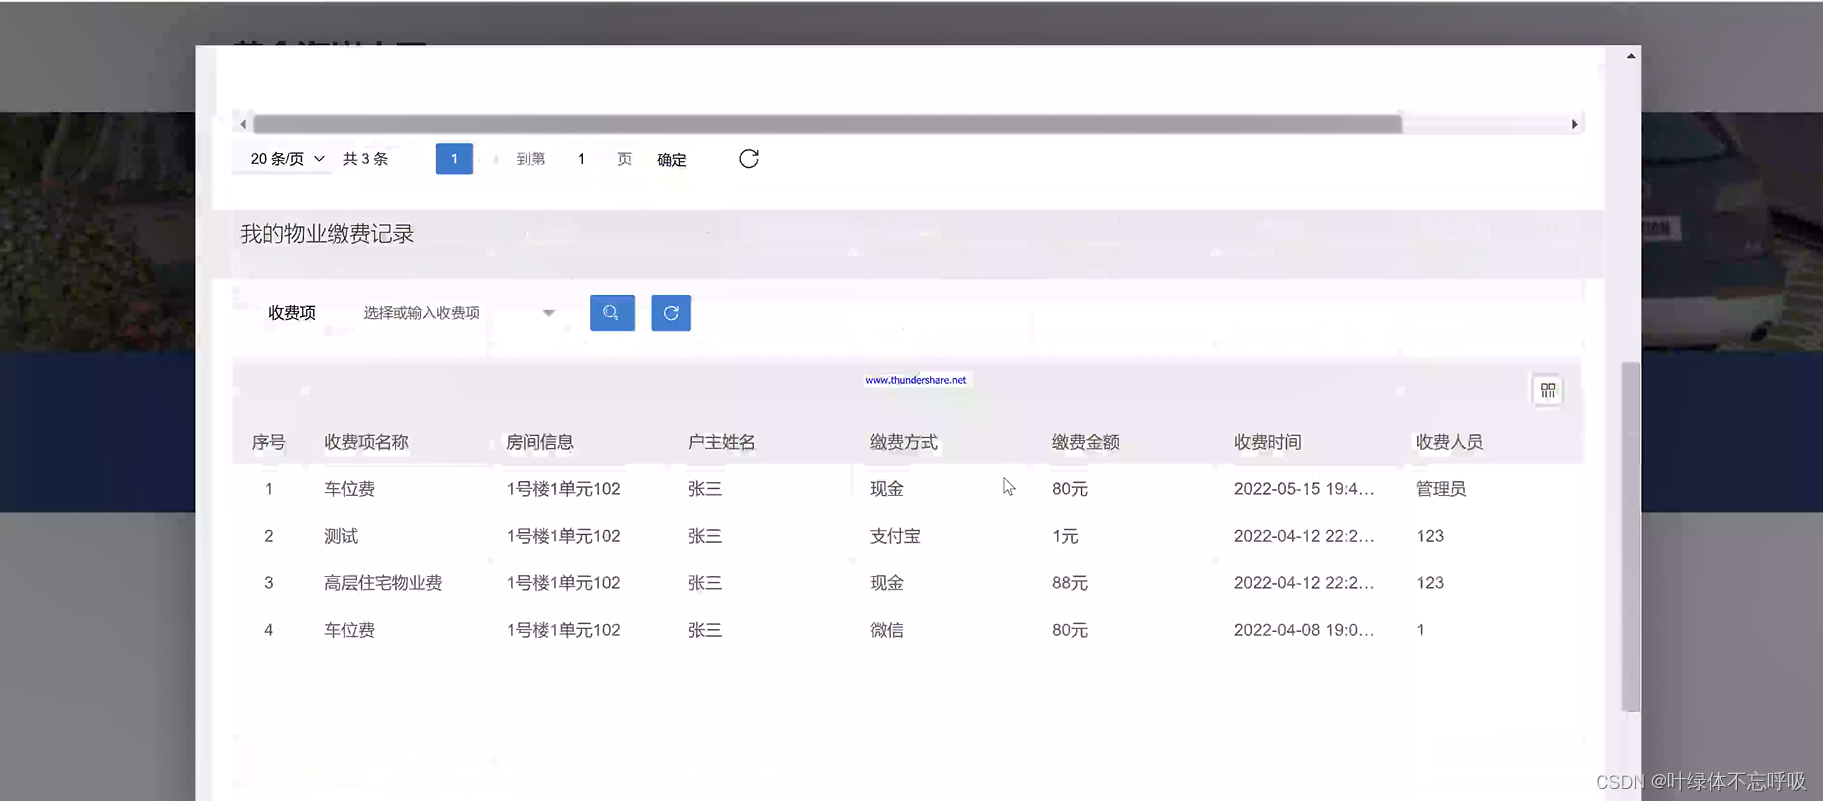Click the 缴费金额 column header
This screenshot has width=1823, height=801.
click(1086, 442)
